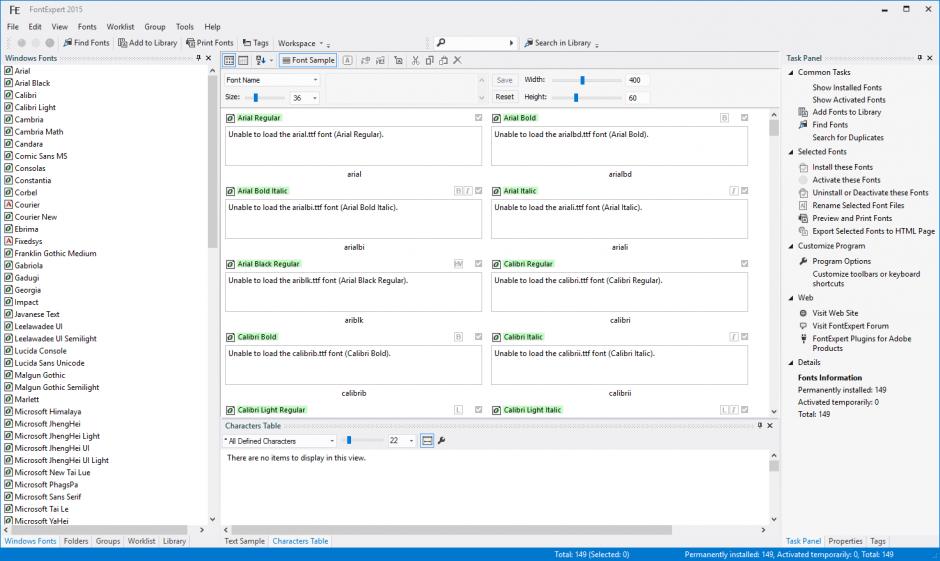Image resolution: width=940 pixels, height=561 pixels.
Task: Collapse the Common Tasks section
Action: tap(791, 73)
